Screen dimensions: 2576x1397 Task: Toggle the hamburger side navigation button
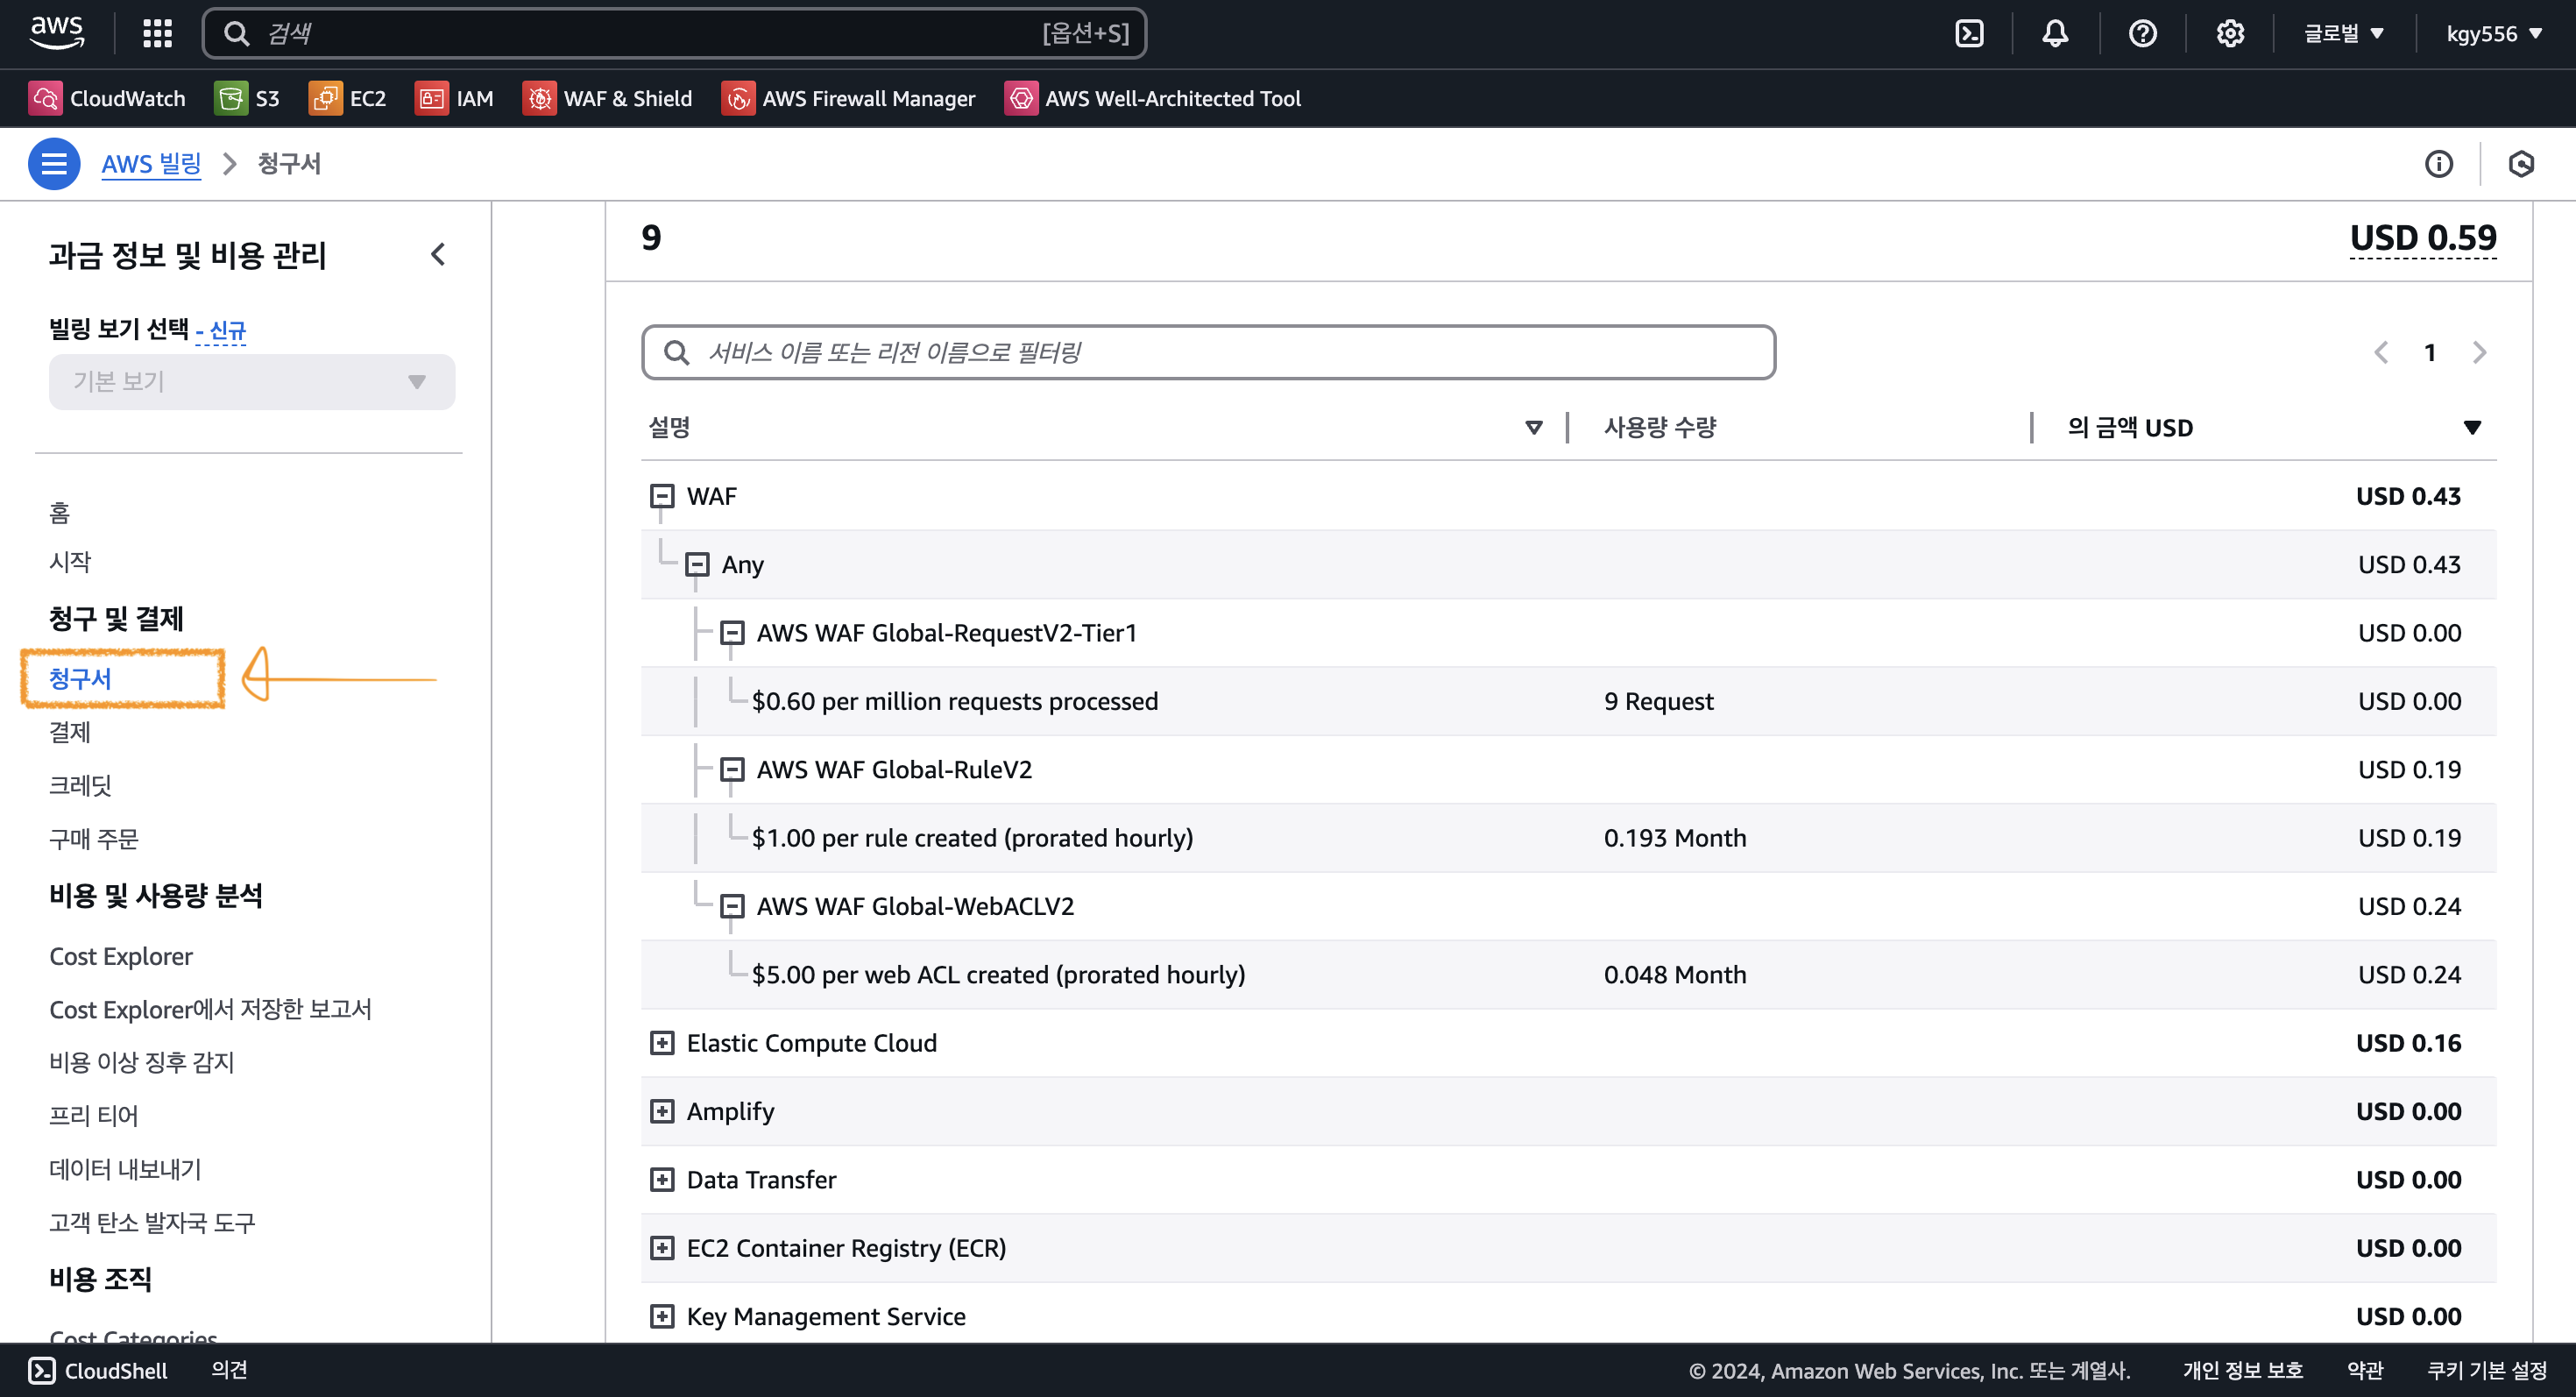54,164
